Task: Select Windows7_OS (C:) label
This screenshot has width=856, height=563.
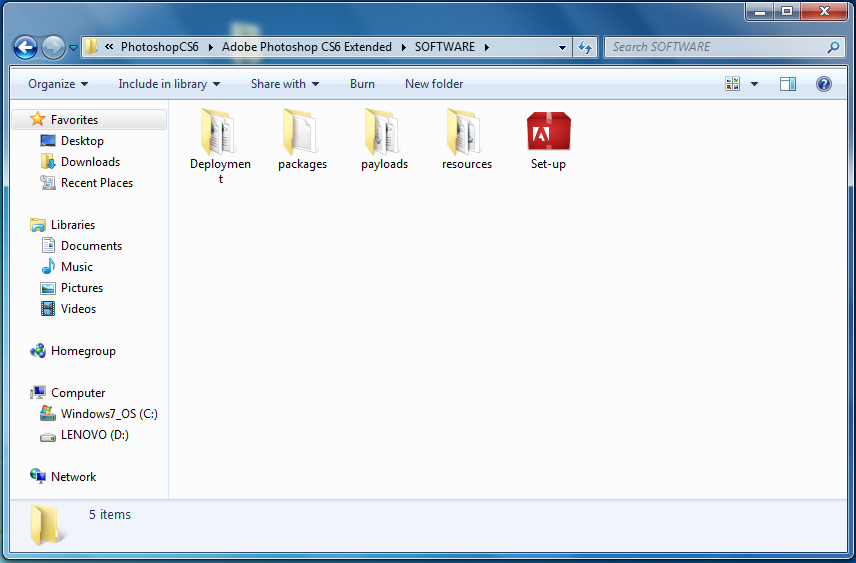Action: (109, 414)
